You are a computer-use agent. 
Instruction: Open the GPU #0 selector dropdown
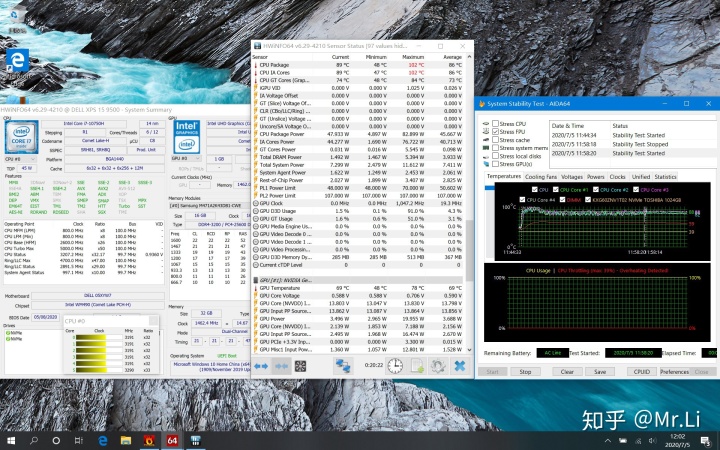coord(187,159)
